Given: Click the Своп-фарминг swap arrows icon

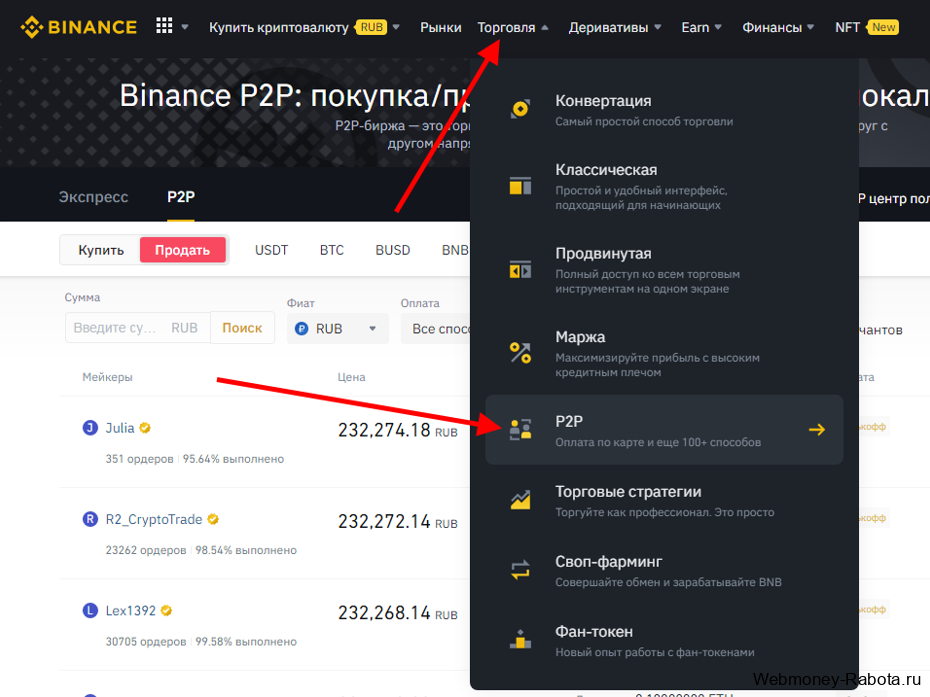Looking at the screenshot, I should tap(520, 570).
